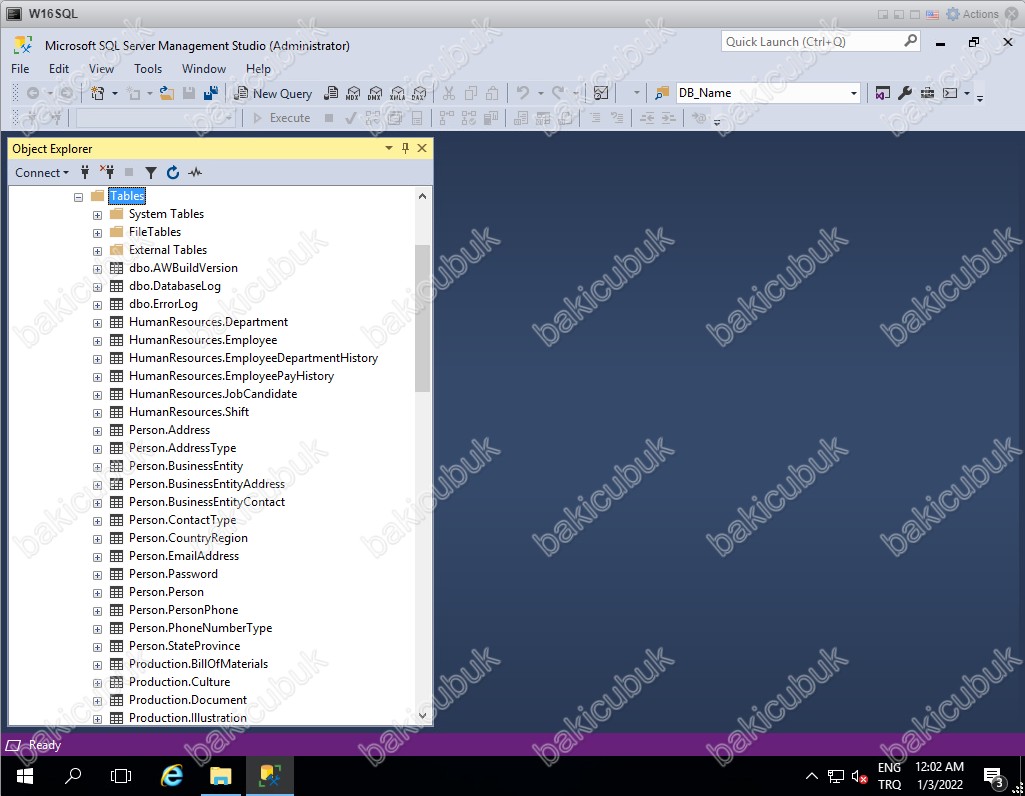Open the Tools menu
This screenshot has height=796, width=1025.
(x=148, y=69)
